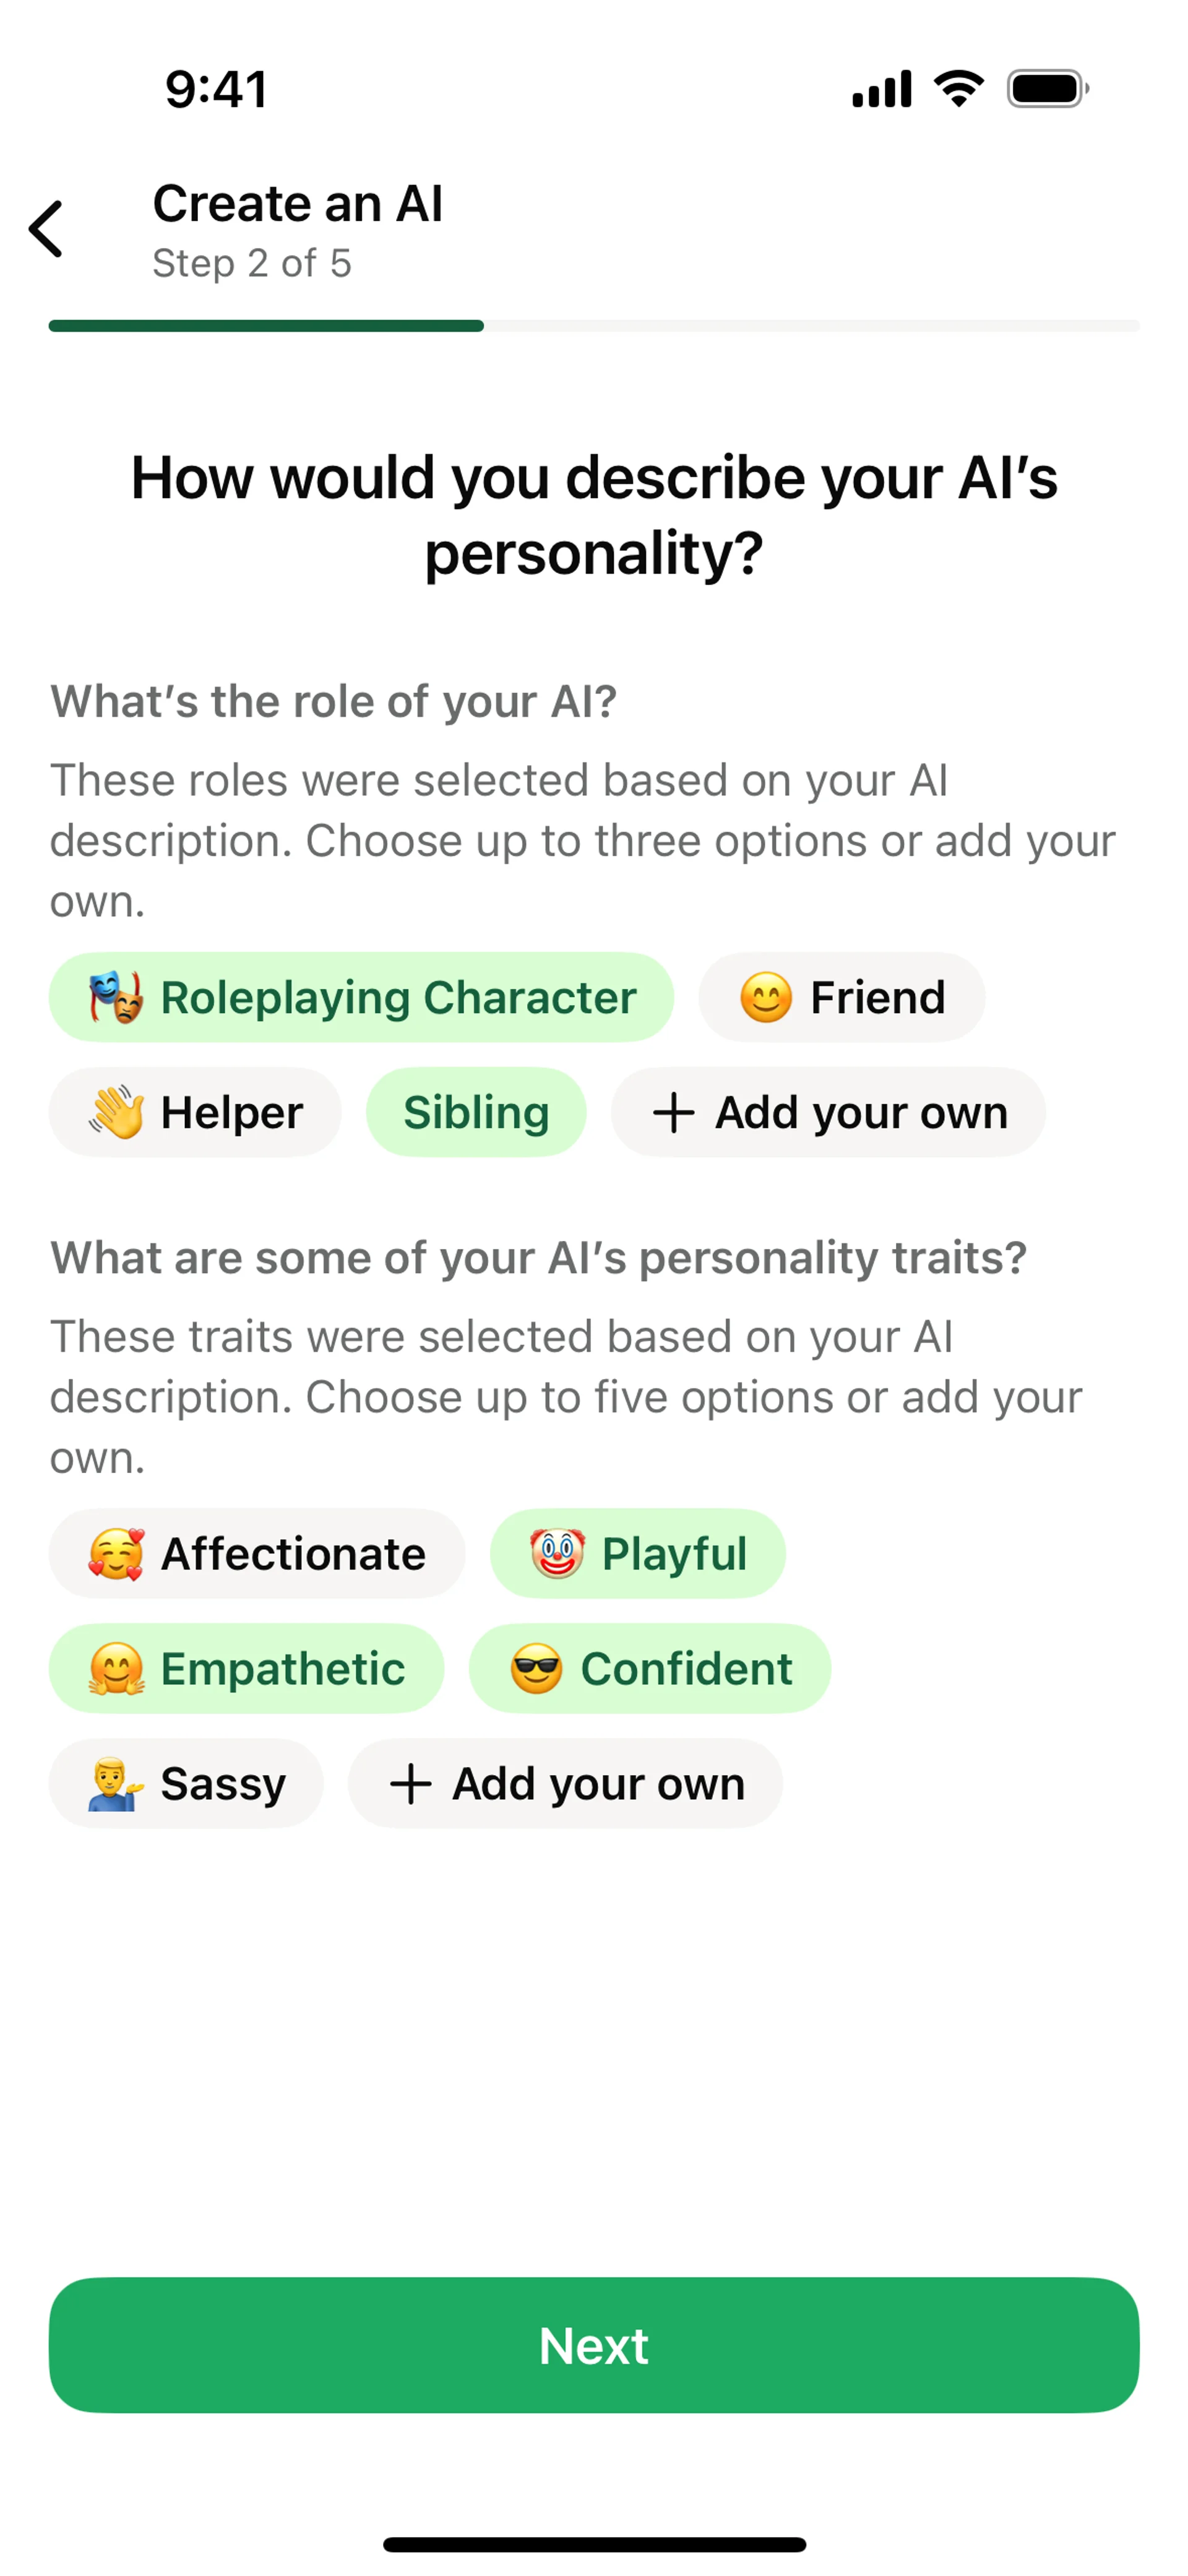Add your own personality trait
Viewport: 1188px width, 2576px height.
click(565, 1783)
